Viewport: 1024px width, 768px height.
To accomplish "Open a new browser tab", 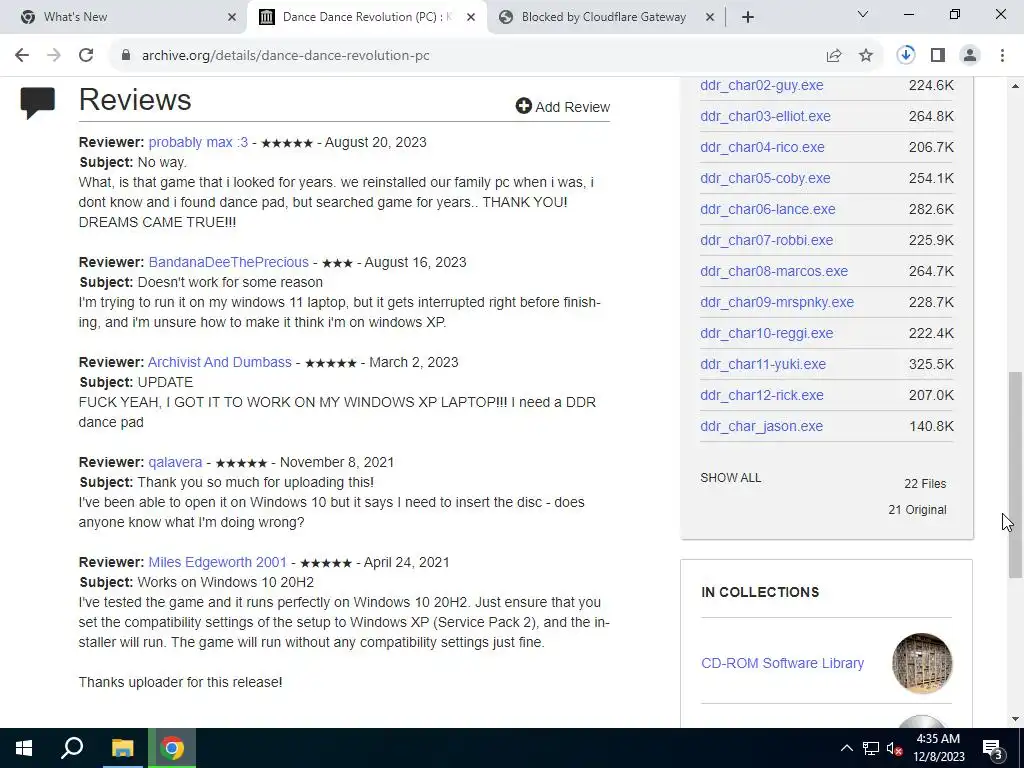I will coord(748,17).
